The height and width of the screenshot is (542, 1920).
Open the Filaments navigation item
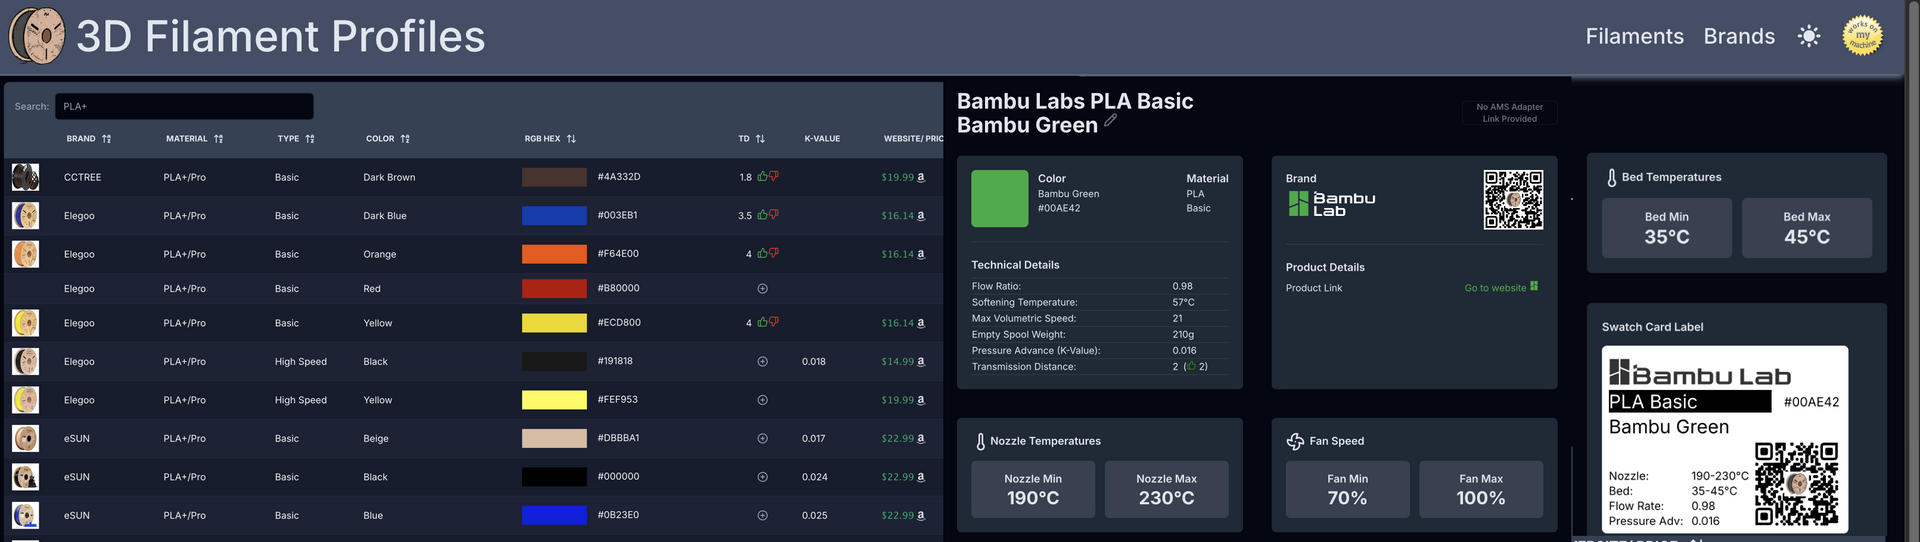coord(1634,37)
